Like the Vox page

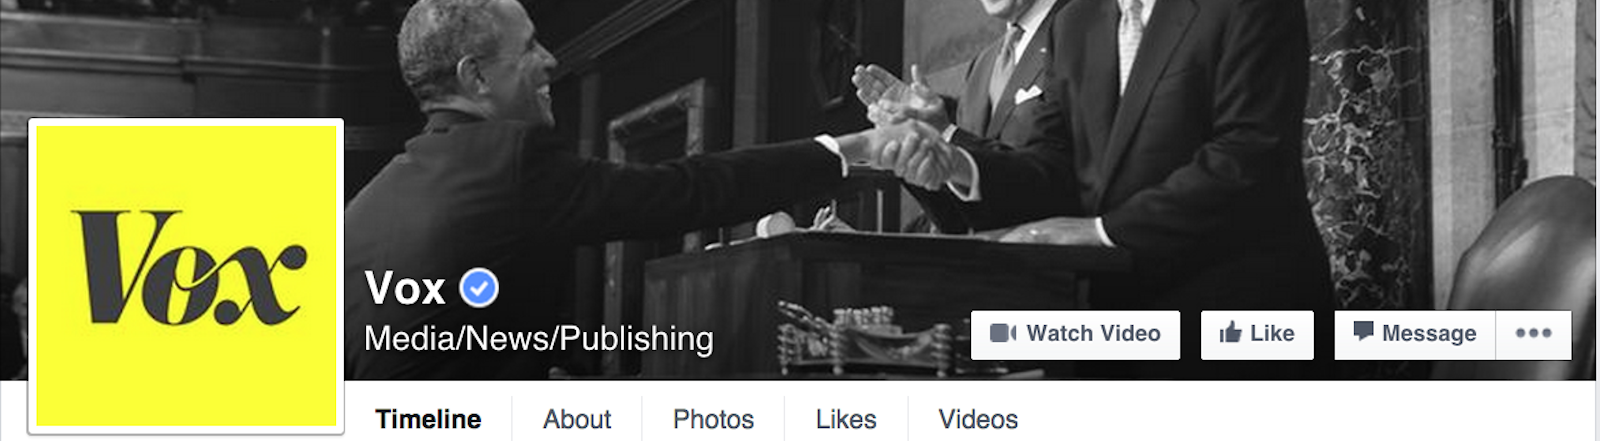tap(1257, 335)
